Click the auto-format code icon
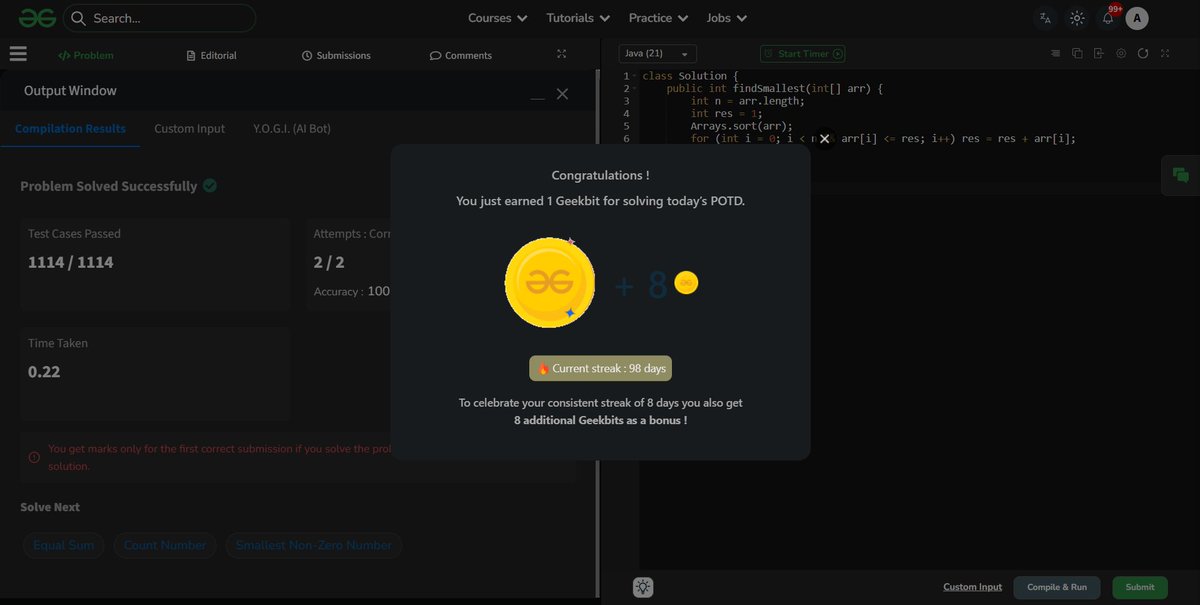 tap(1056, 54)
